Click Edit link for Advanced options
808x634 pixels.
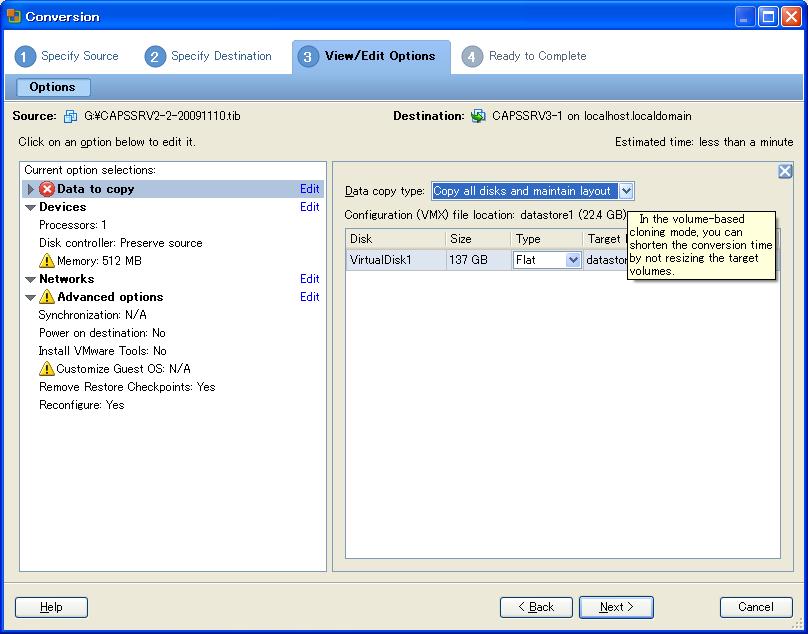point(310,297)
